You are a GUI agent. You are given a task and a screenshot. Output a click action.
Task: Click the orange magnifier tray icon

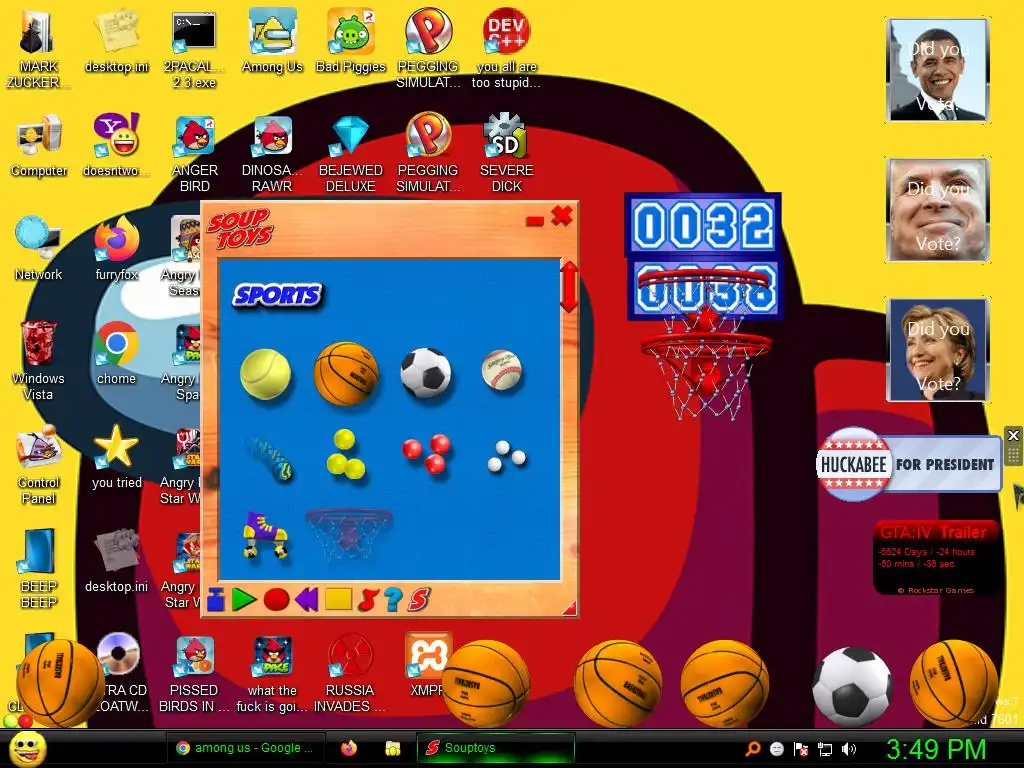[x=753, y=748]
